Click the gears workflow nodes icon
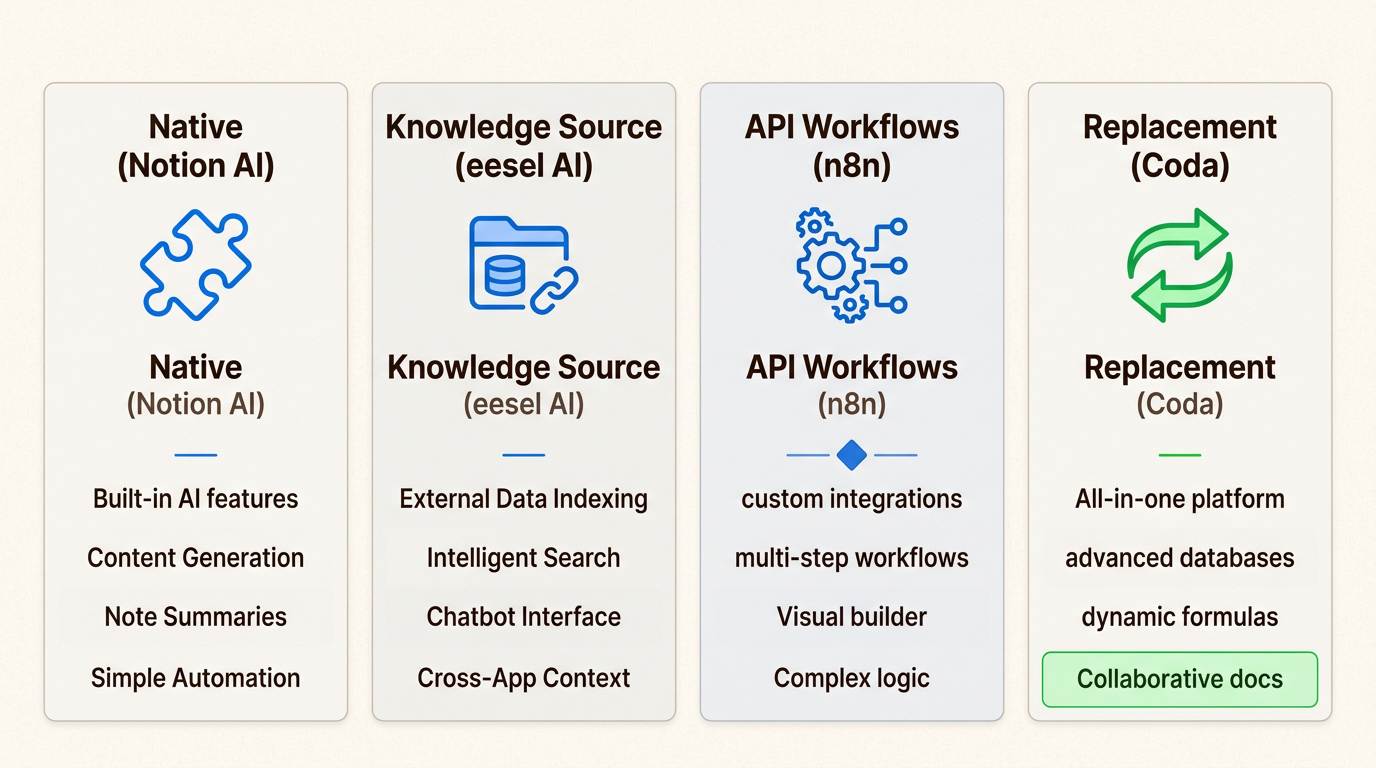This screenshot has width=1376, height=768. pos(851,264)
